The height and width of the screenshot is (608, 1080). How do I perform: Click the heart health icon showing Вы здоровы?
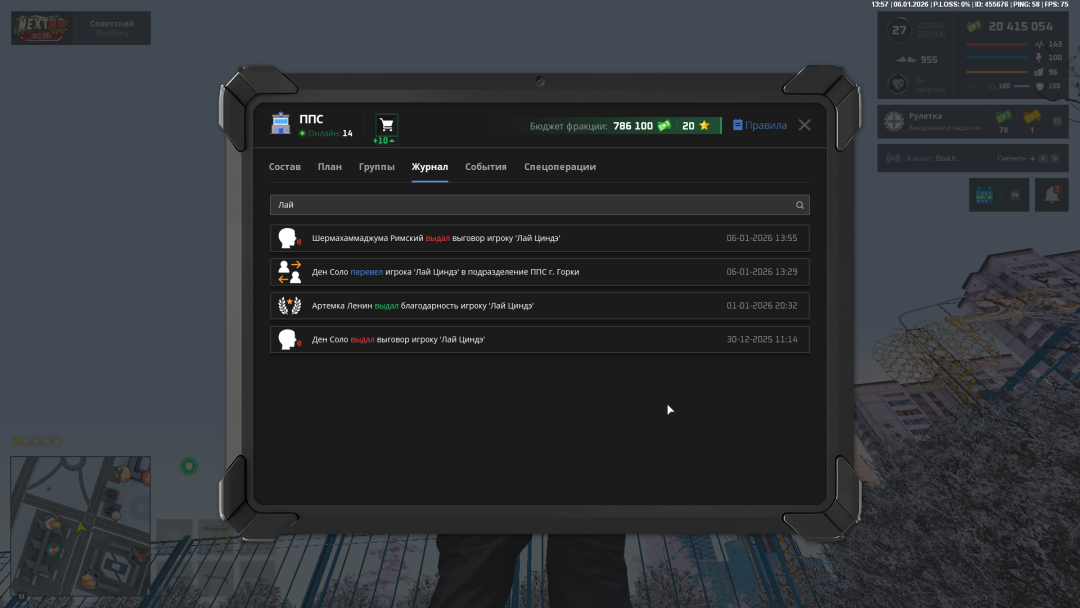click(896, 83)
